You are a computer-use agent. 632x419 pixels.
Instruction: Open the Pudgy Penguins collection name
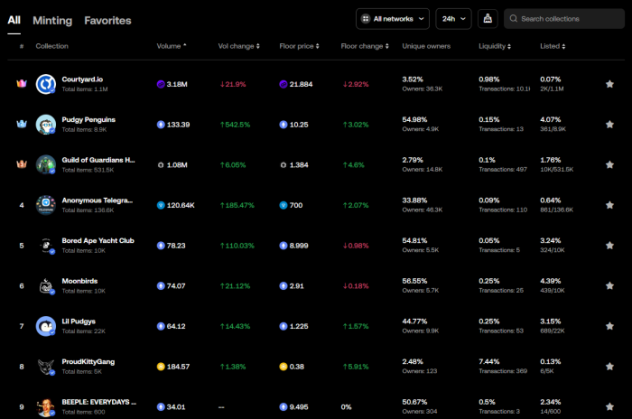click(88, 120)
